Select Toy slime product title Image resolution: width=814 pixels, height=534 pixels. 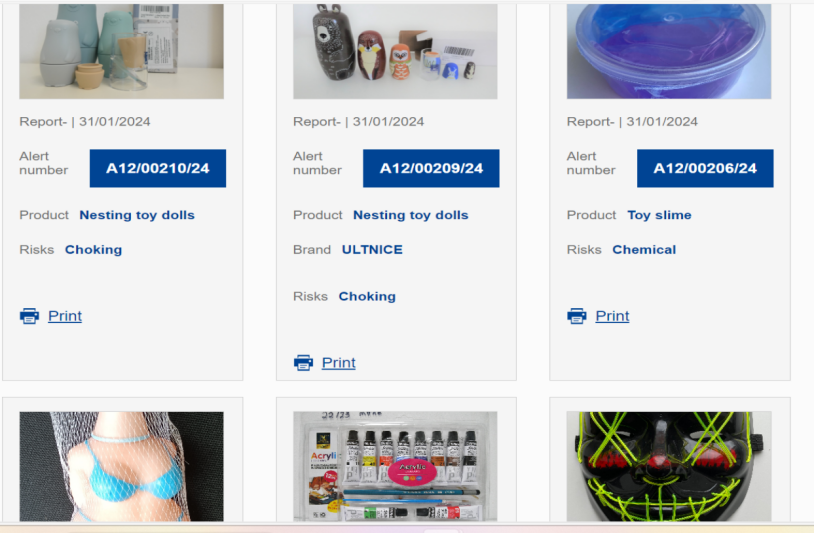[x=659, y=215]
